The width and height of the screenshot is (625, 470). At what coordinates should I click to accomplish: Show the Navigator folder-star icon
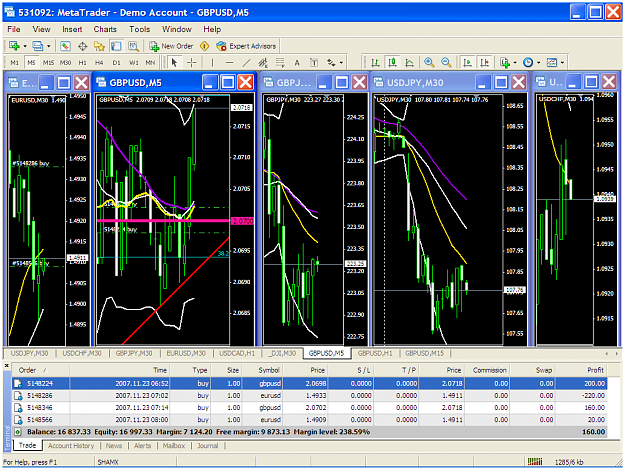[x=99, y=46]
